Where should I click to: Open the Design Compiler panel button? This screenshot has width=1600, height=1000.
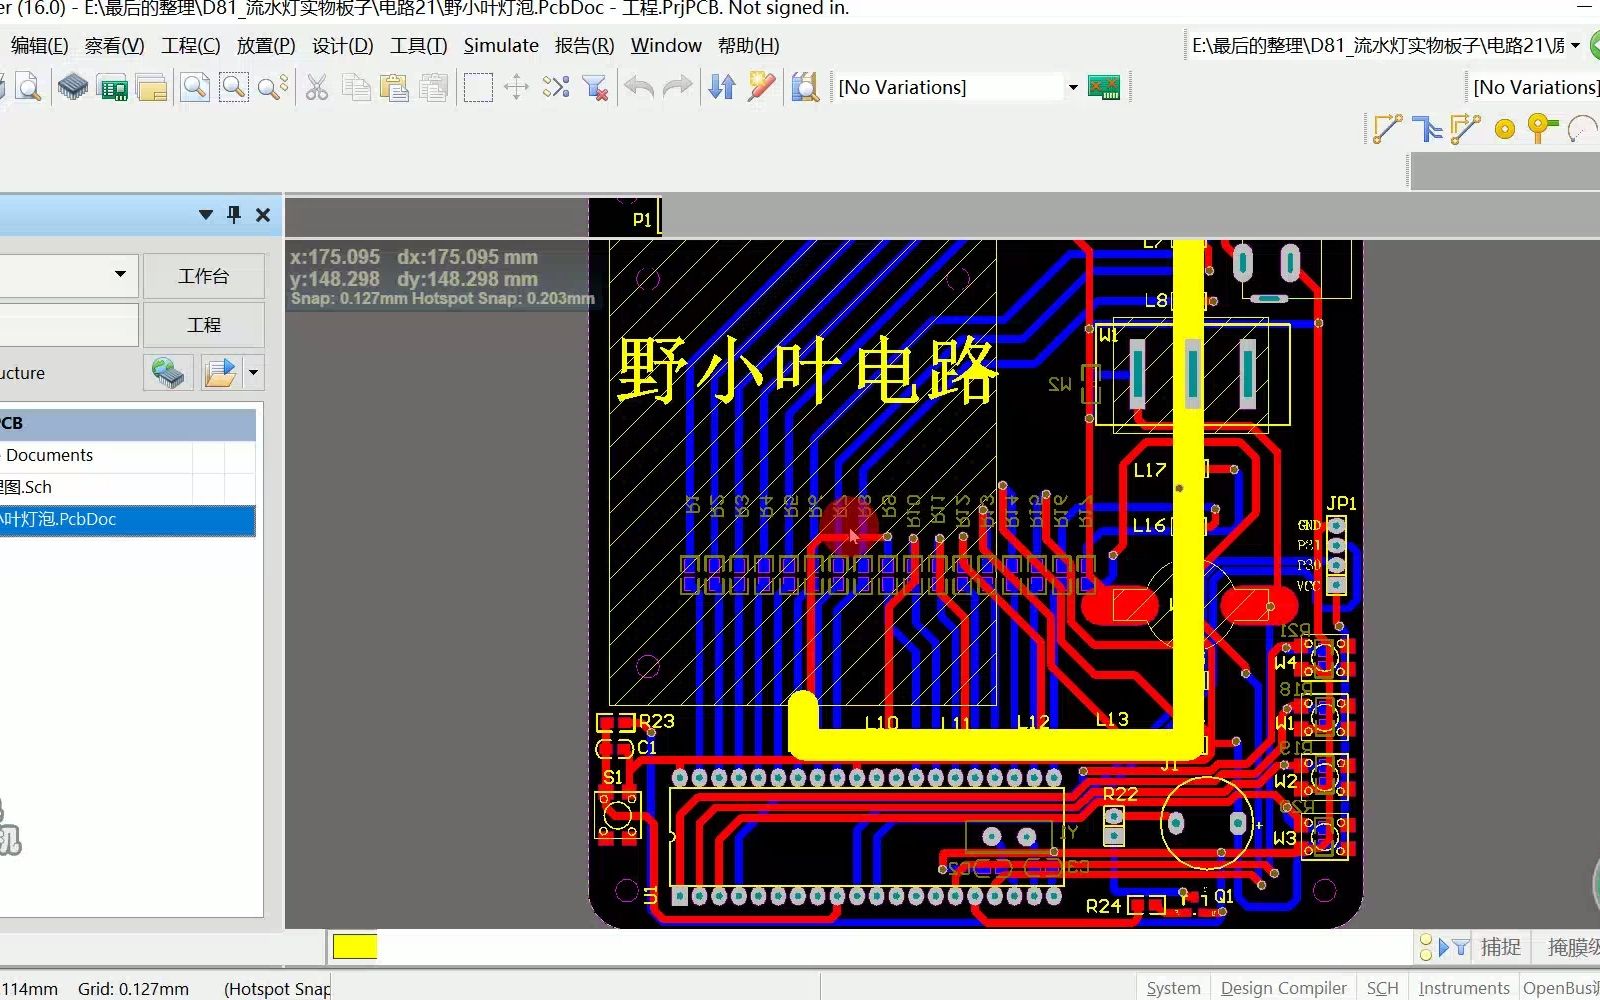tap(1284, 988)
